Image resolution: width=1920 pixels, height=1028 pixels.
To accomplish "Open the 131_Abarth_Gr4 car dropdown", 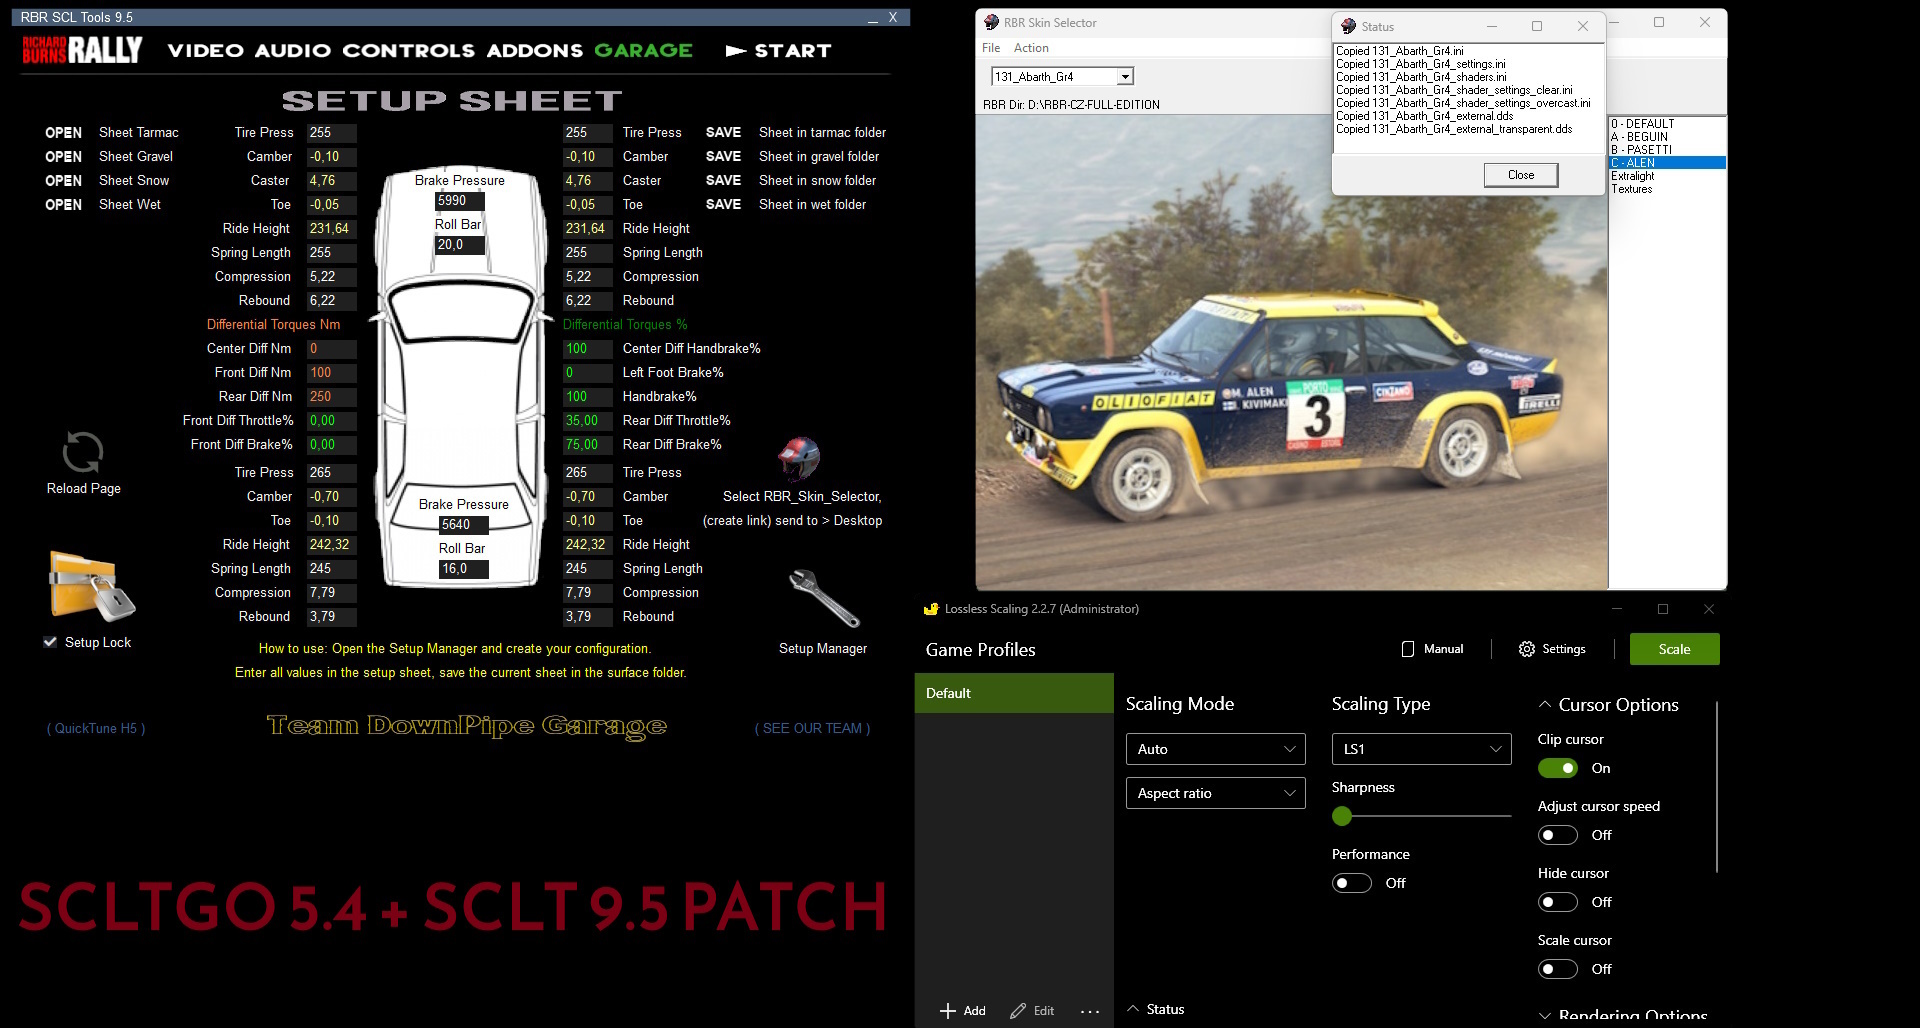I will point(1125,77).
